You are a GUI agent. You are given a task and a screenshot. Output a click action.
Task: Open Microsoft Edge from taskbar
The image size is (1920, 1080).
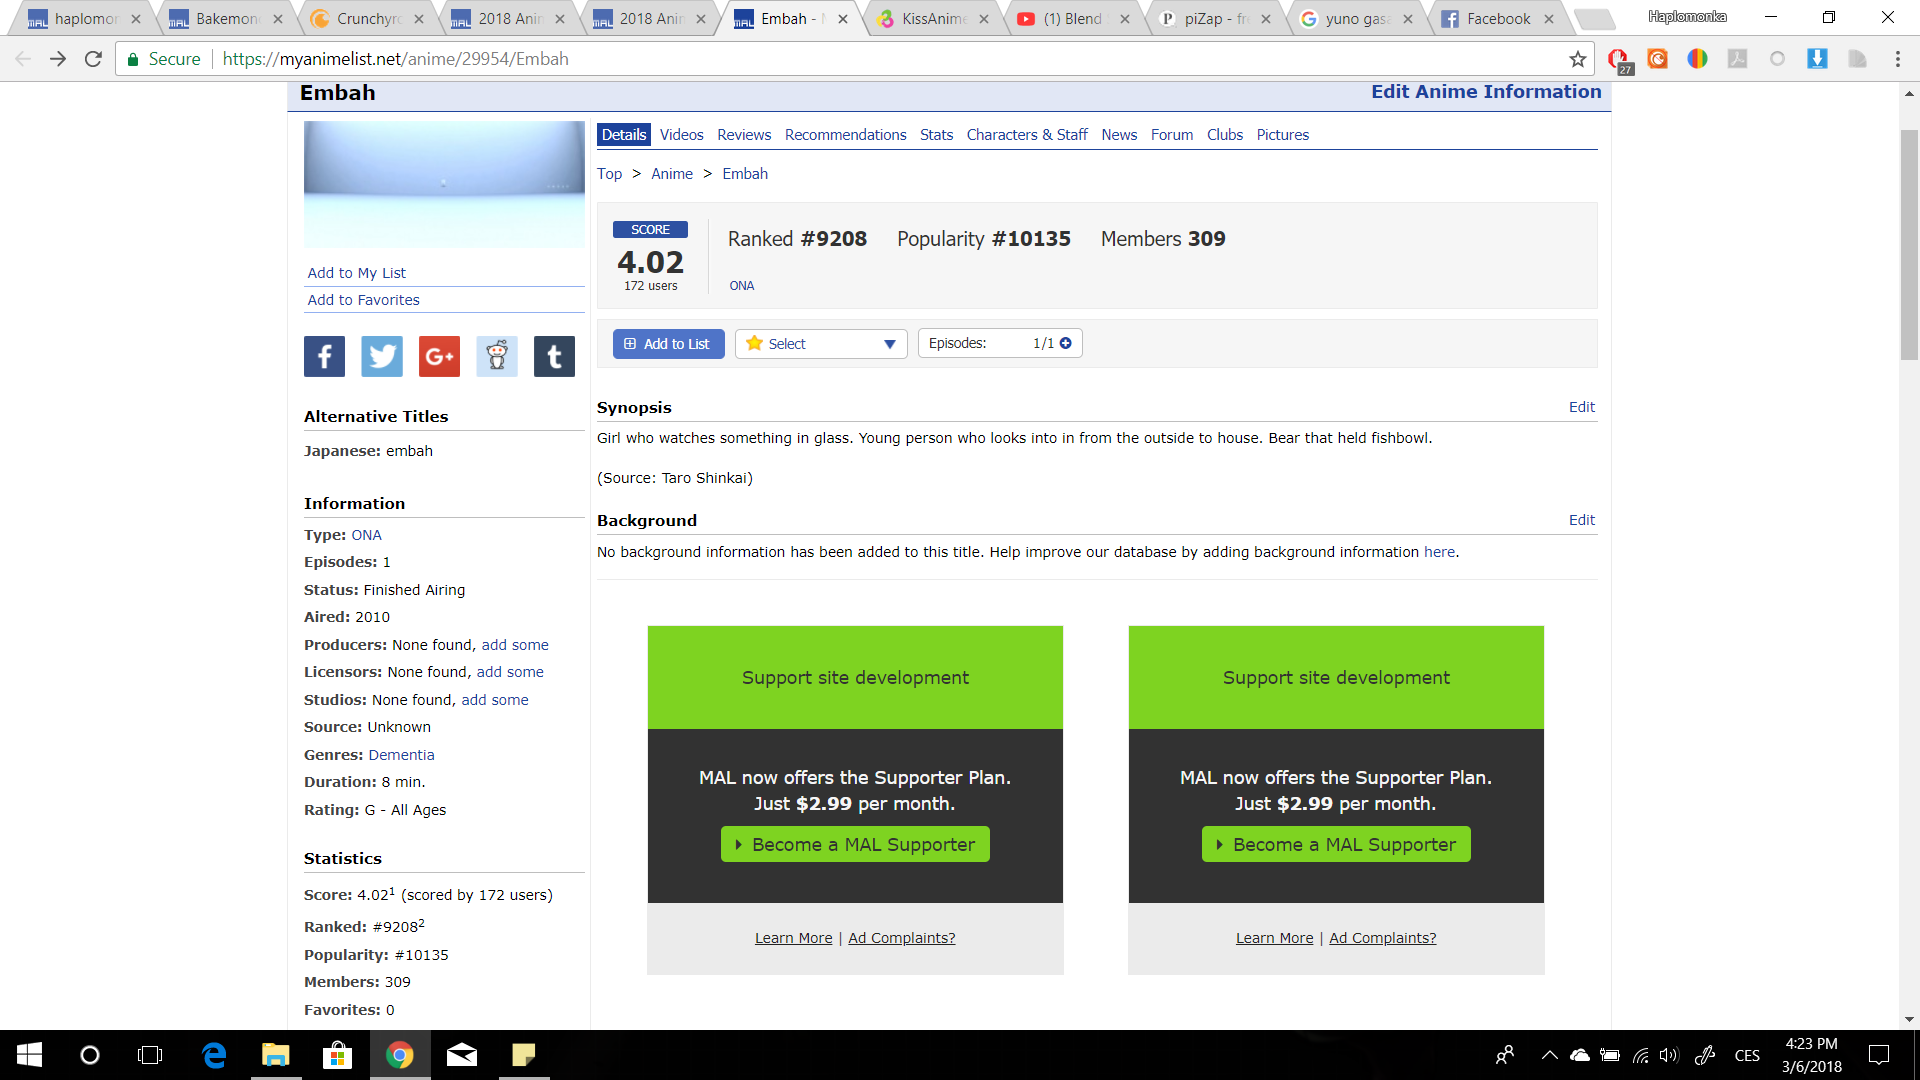click(214, 1055)
